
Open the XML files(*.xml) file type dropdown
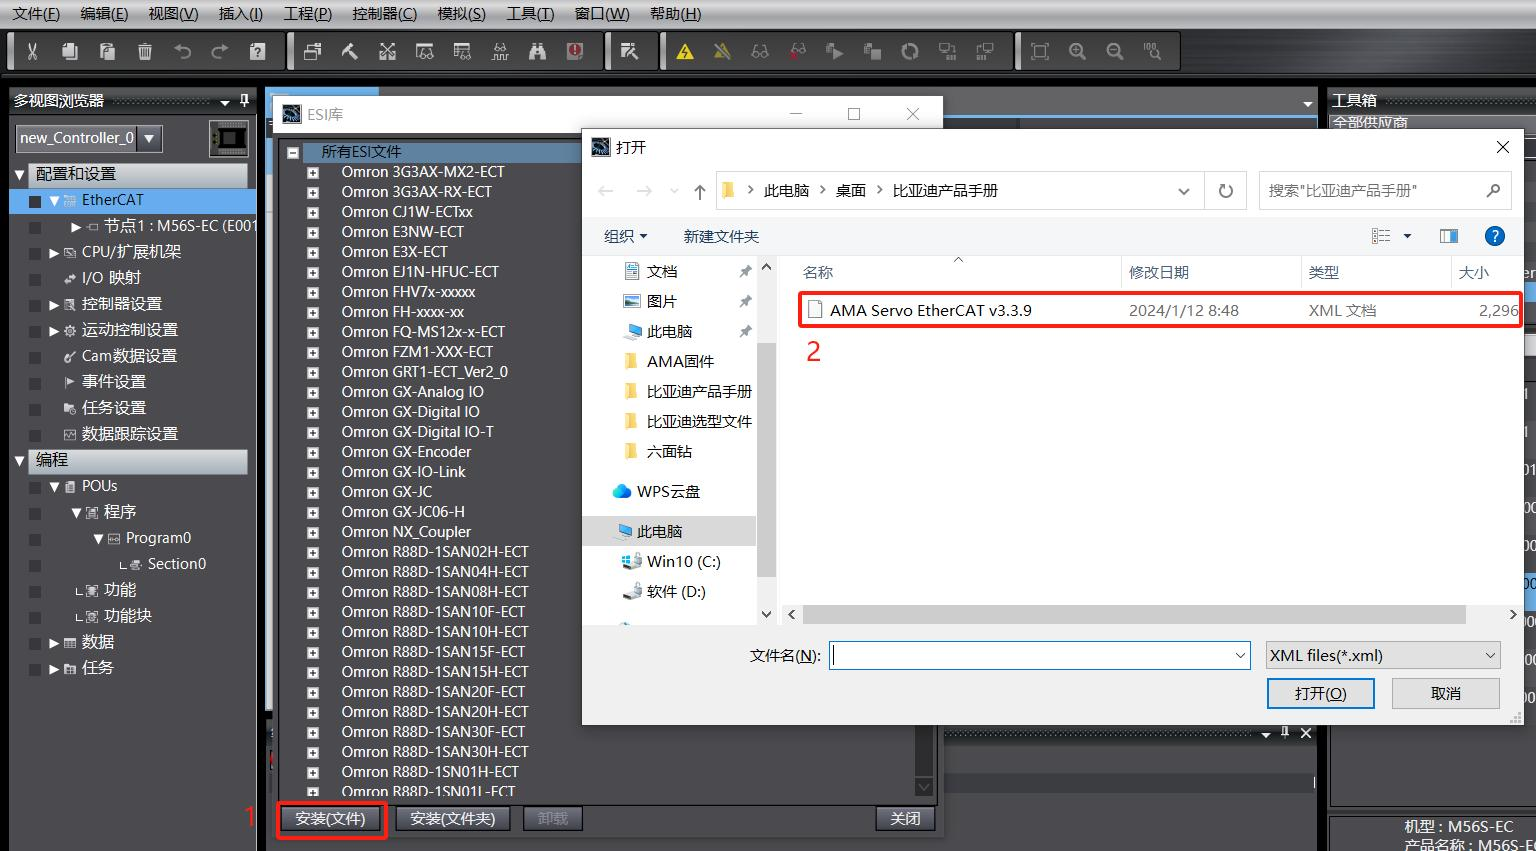pos(1383,656)
